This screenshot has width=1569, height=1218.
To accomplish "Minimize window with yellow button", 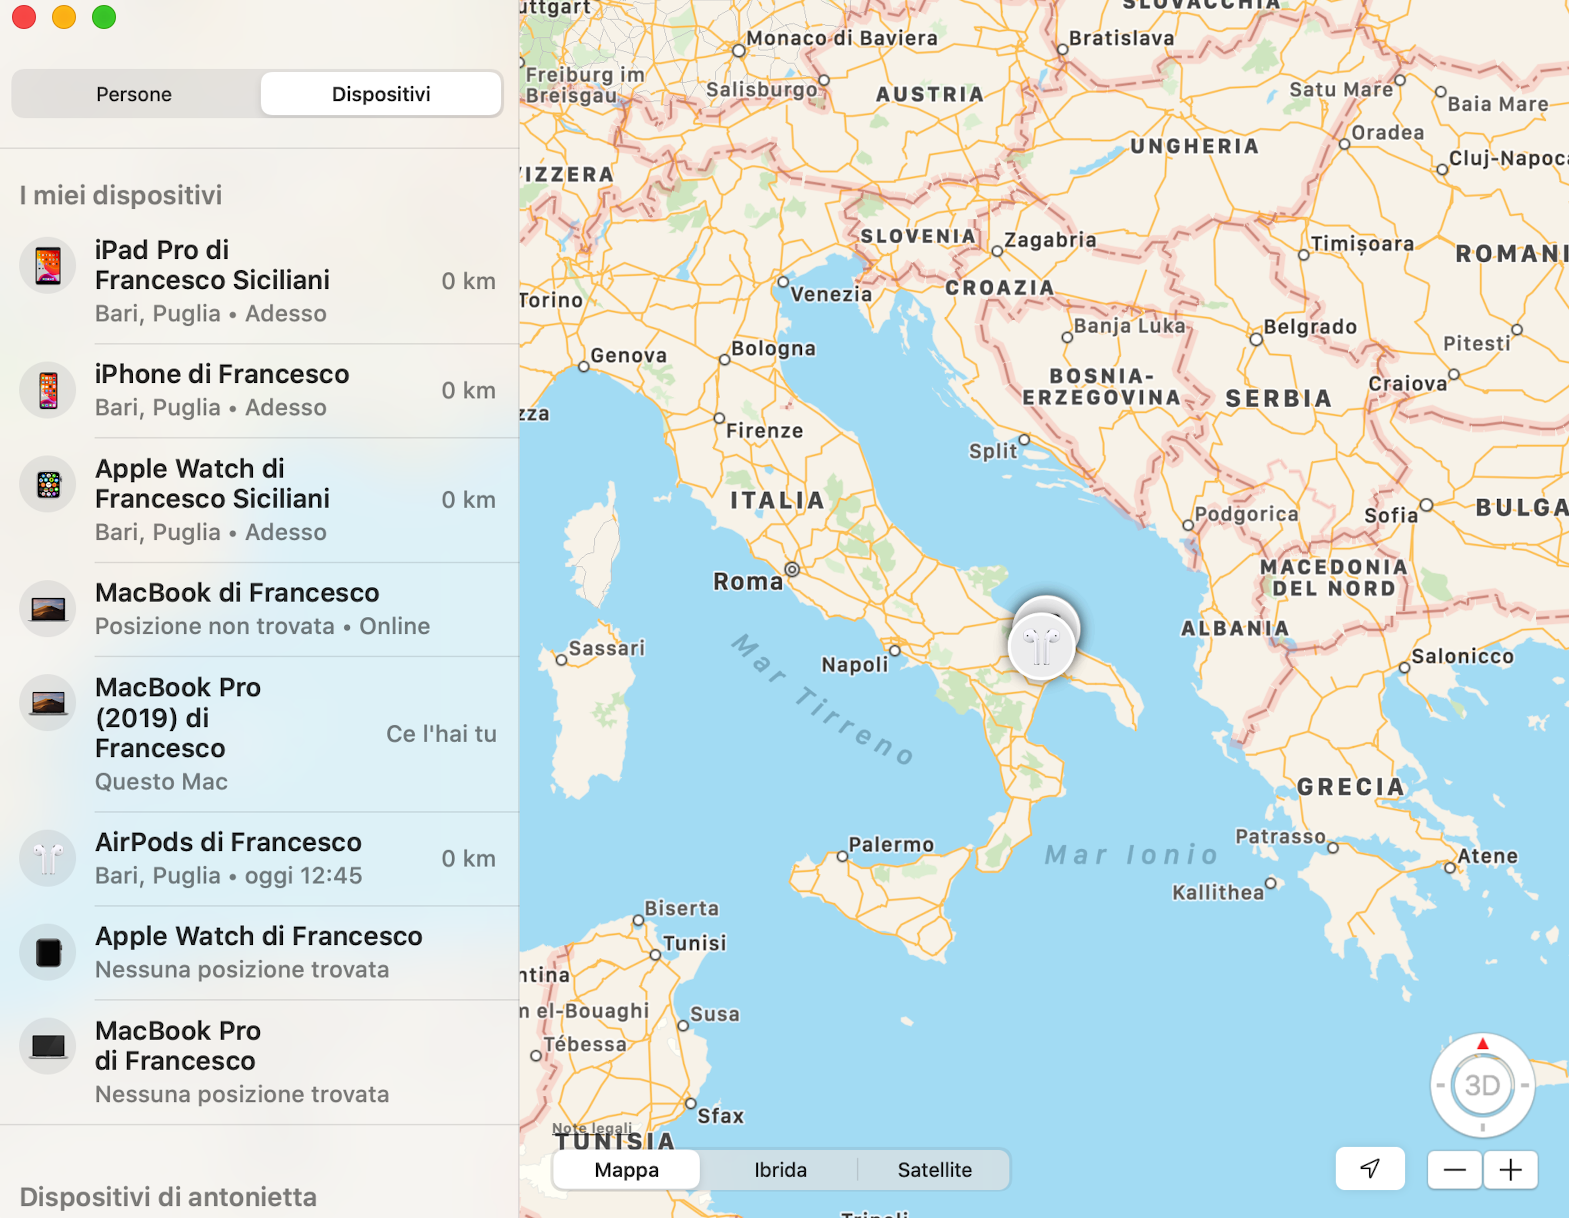I will [x=64, y=17].
